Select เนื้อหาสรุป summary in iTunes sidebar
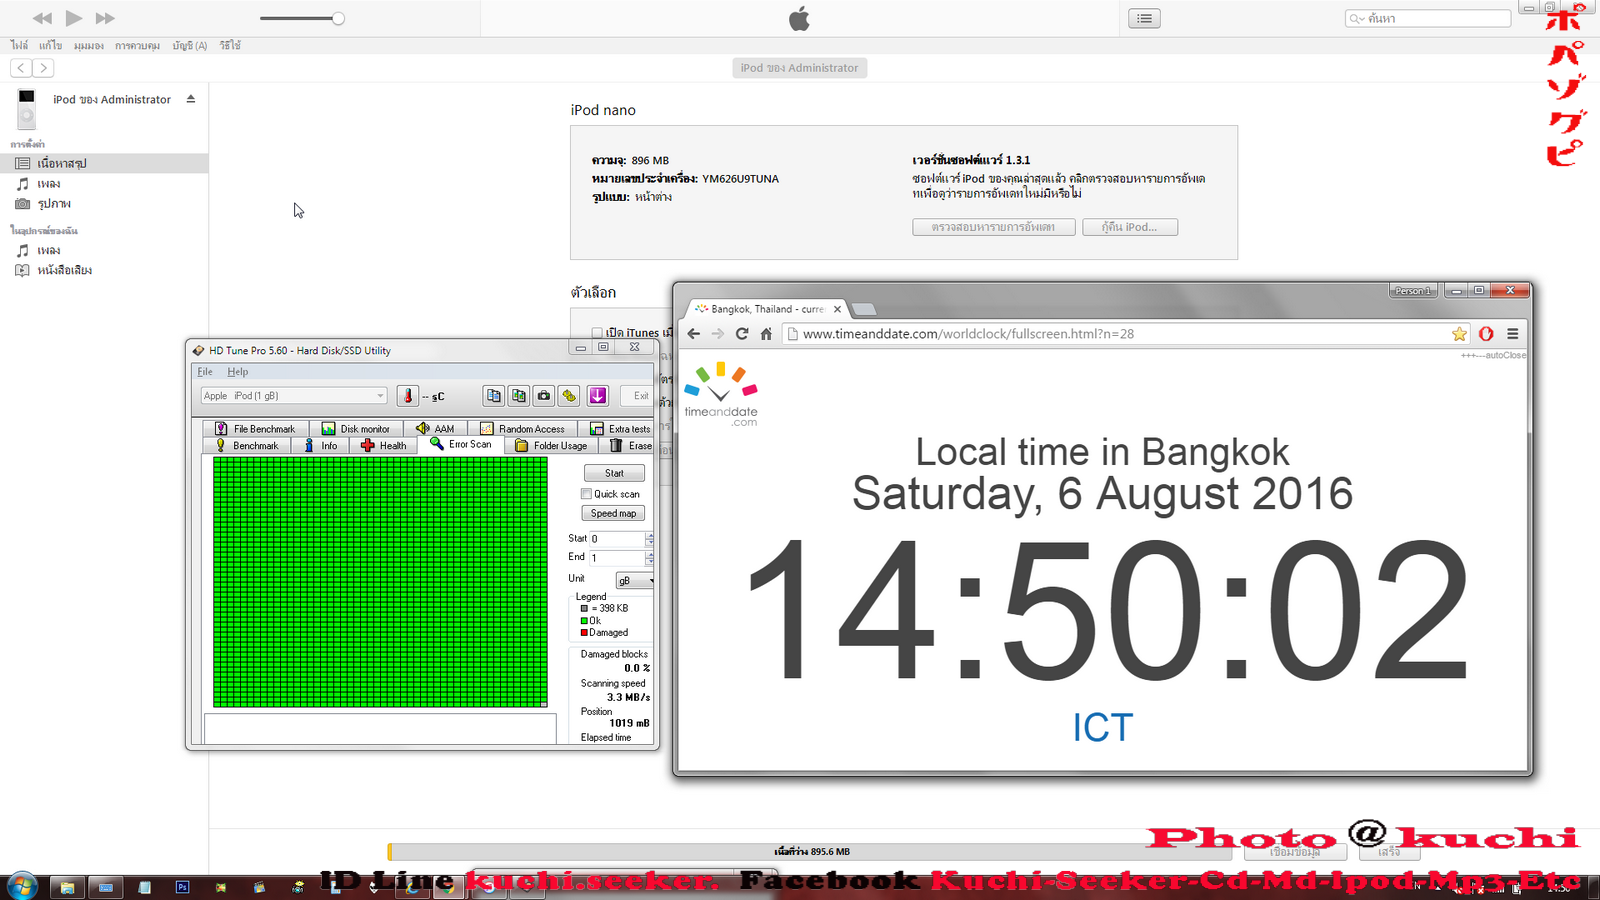The height and width of the screenshot is (900, 1600). [x=104, y=163]
